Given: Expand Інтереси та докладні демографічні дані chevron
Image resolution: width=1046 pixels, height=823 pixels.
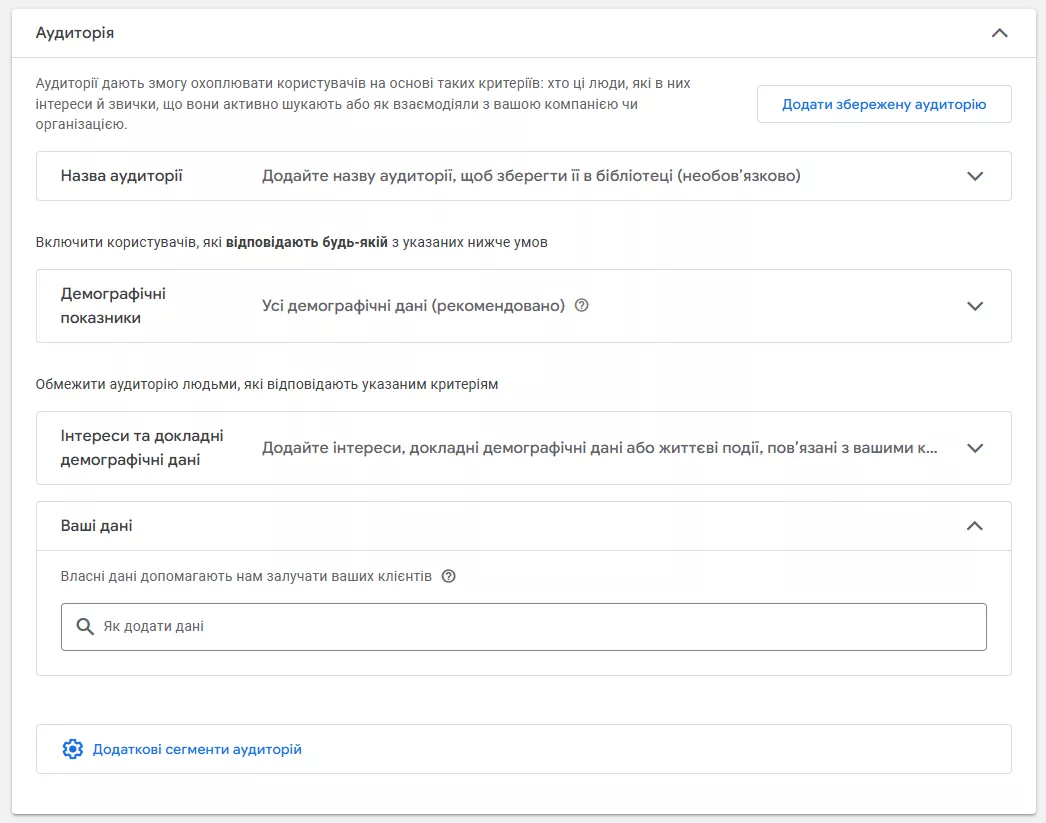Looking at the screenshot, I should [975, 448].
